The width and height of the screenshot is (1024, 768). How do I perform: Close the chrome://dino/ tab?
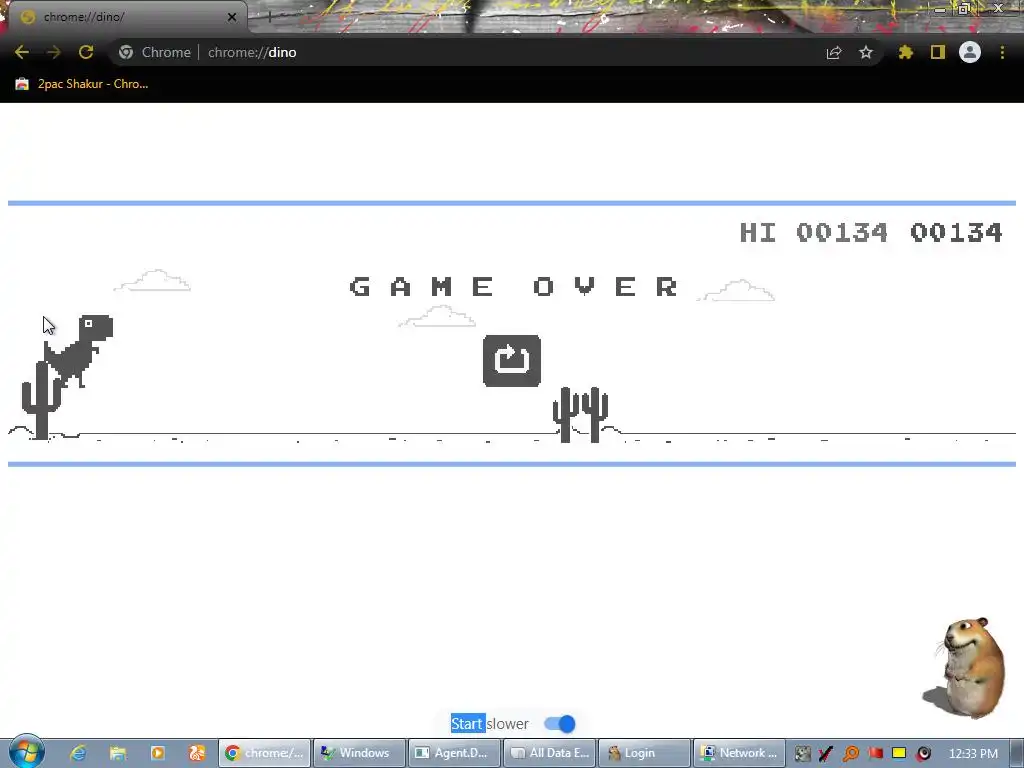coord(232,17)
